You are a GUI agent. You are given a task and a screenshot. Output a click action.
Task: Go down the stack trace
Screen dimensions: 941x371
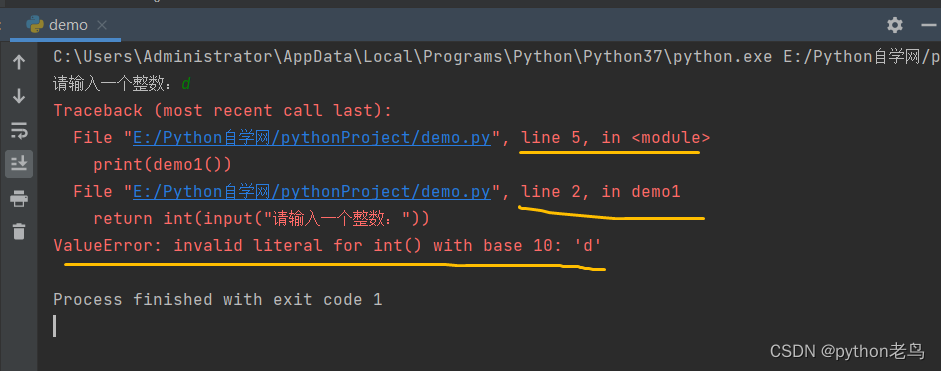[x=19, y=96]
